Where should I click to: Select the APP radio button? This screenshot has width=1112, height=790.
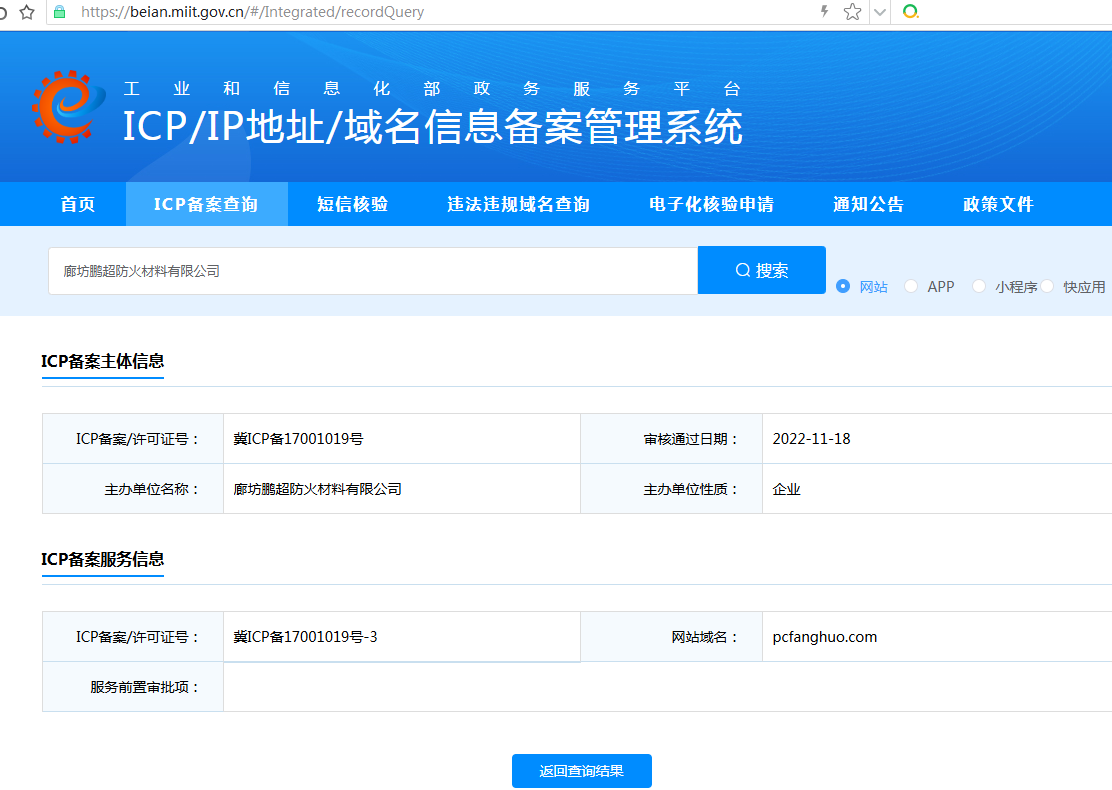point(911,286)
